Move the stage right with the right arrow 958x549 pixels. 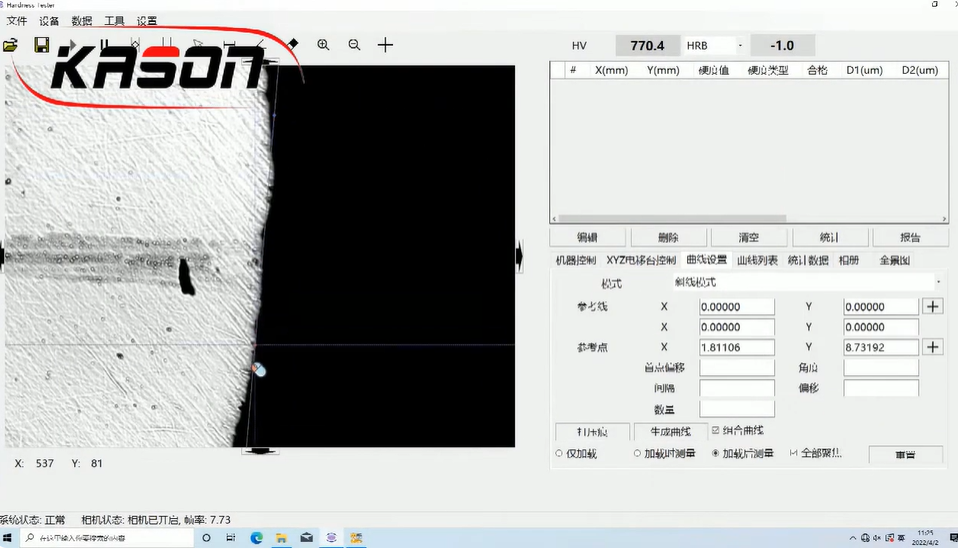click(519, 255)
